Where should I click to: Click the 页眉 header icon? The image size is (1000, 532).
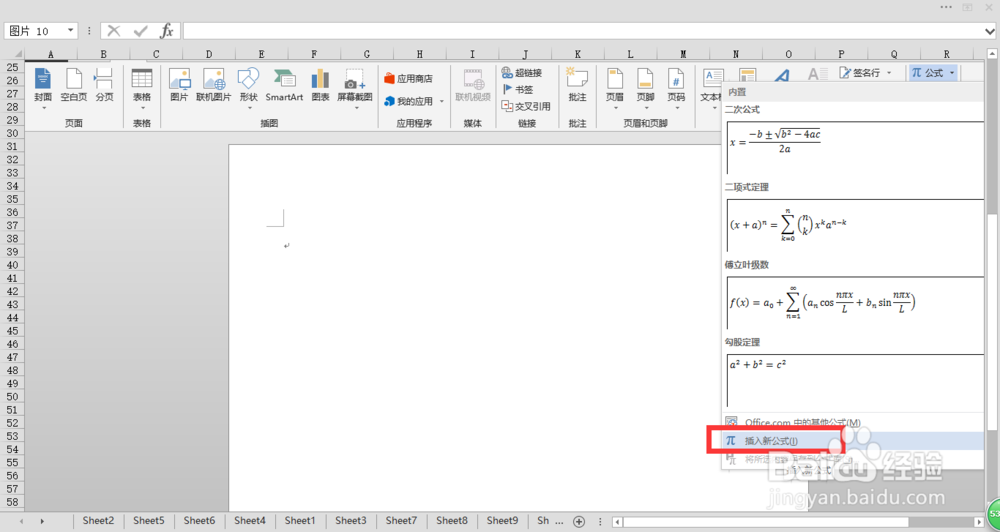(615, 78)
